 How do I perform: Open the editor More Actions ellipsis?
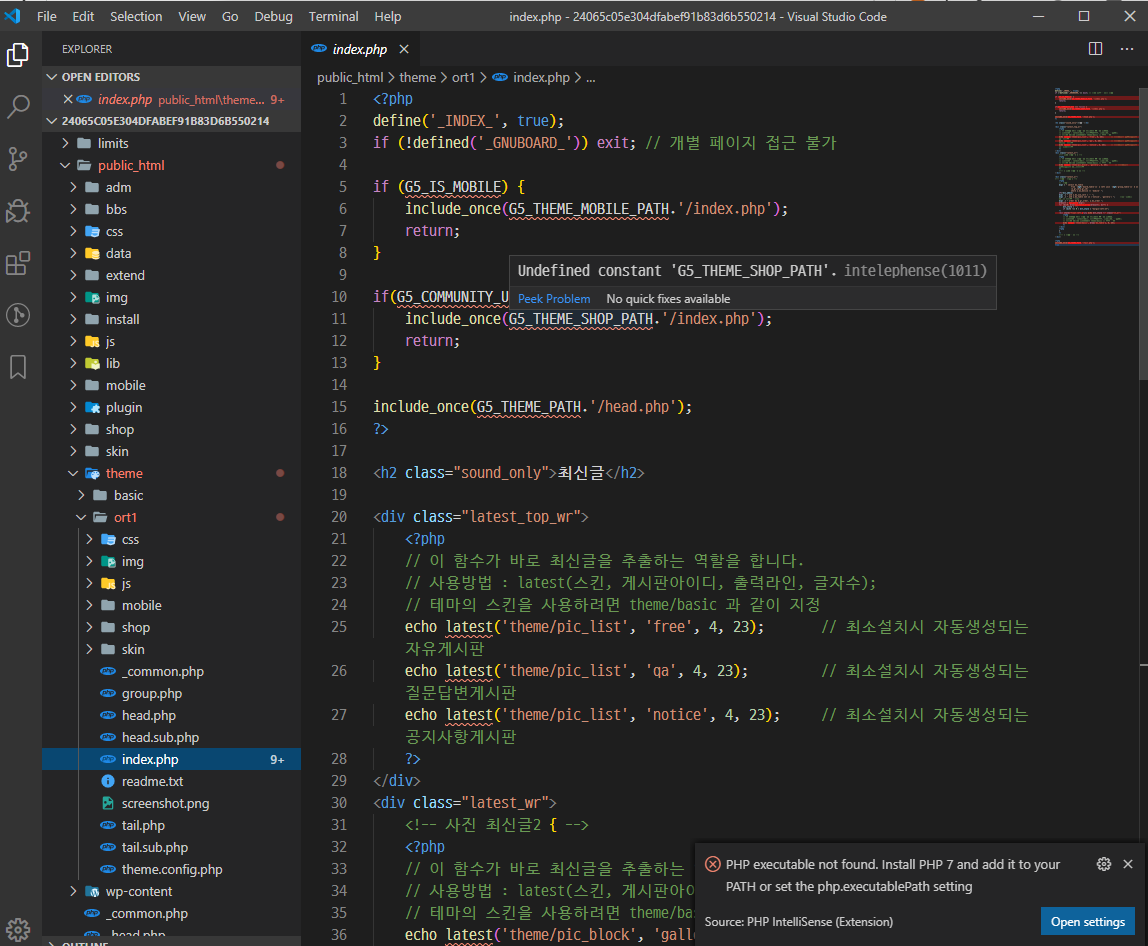click(x=1127, y=48)
